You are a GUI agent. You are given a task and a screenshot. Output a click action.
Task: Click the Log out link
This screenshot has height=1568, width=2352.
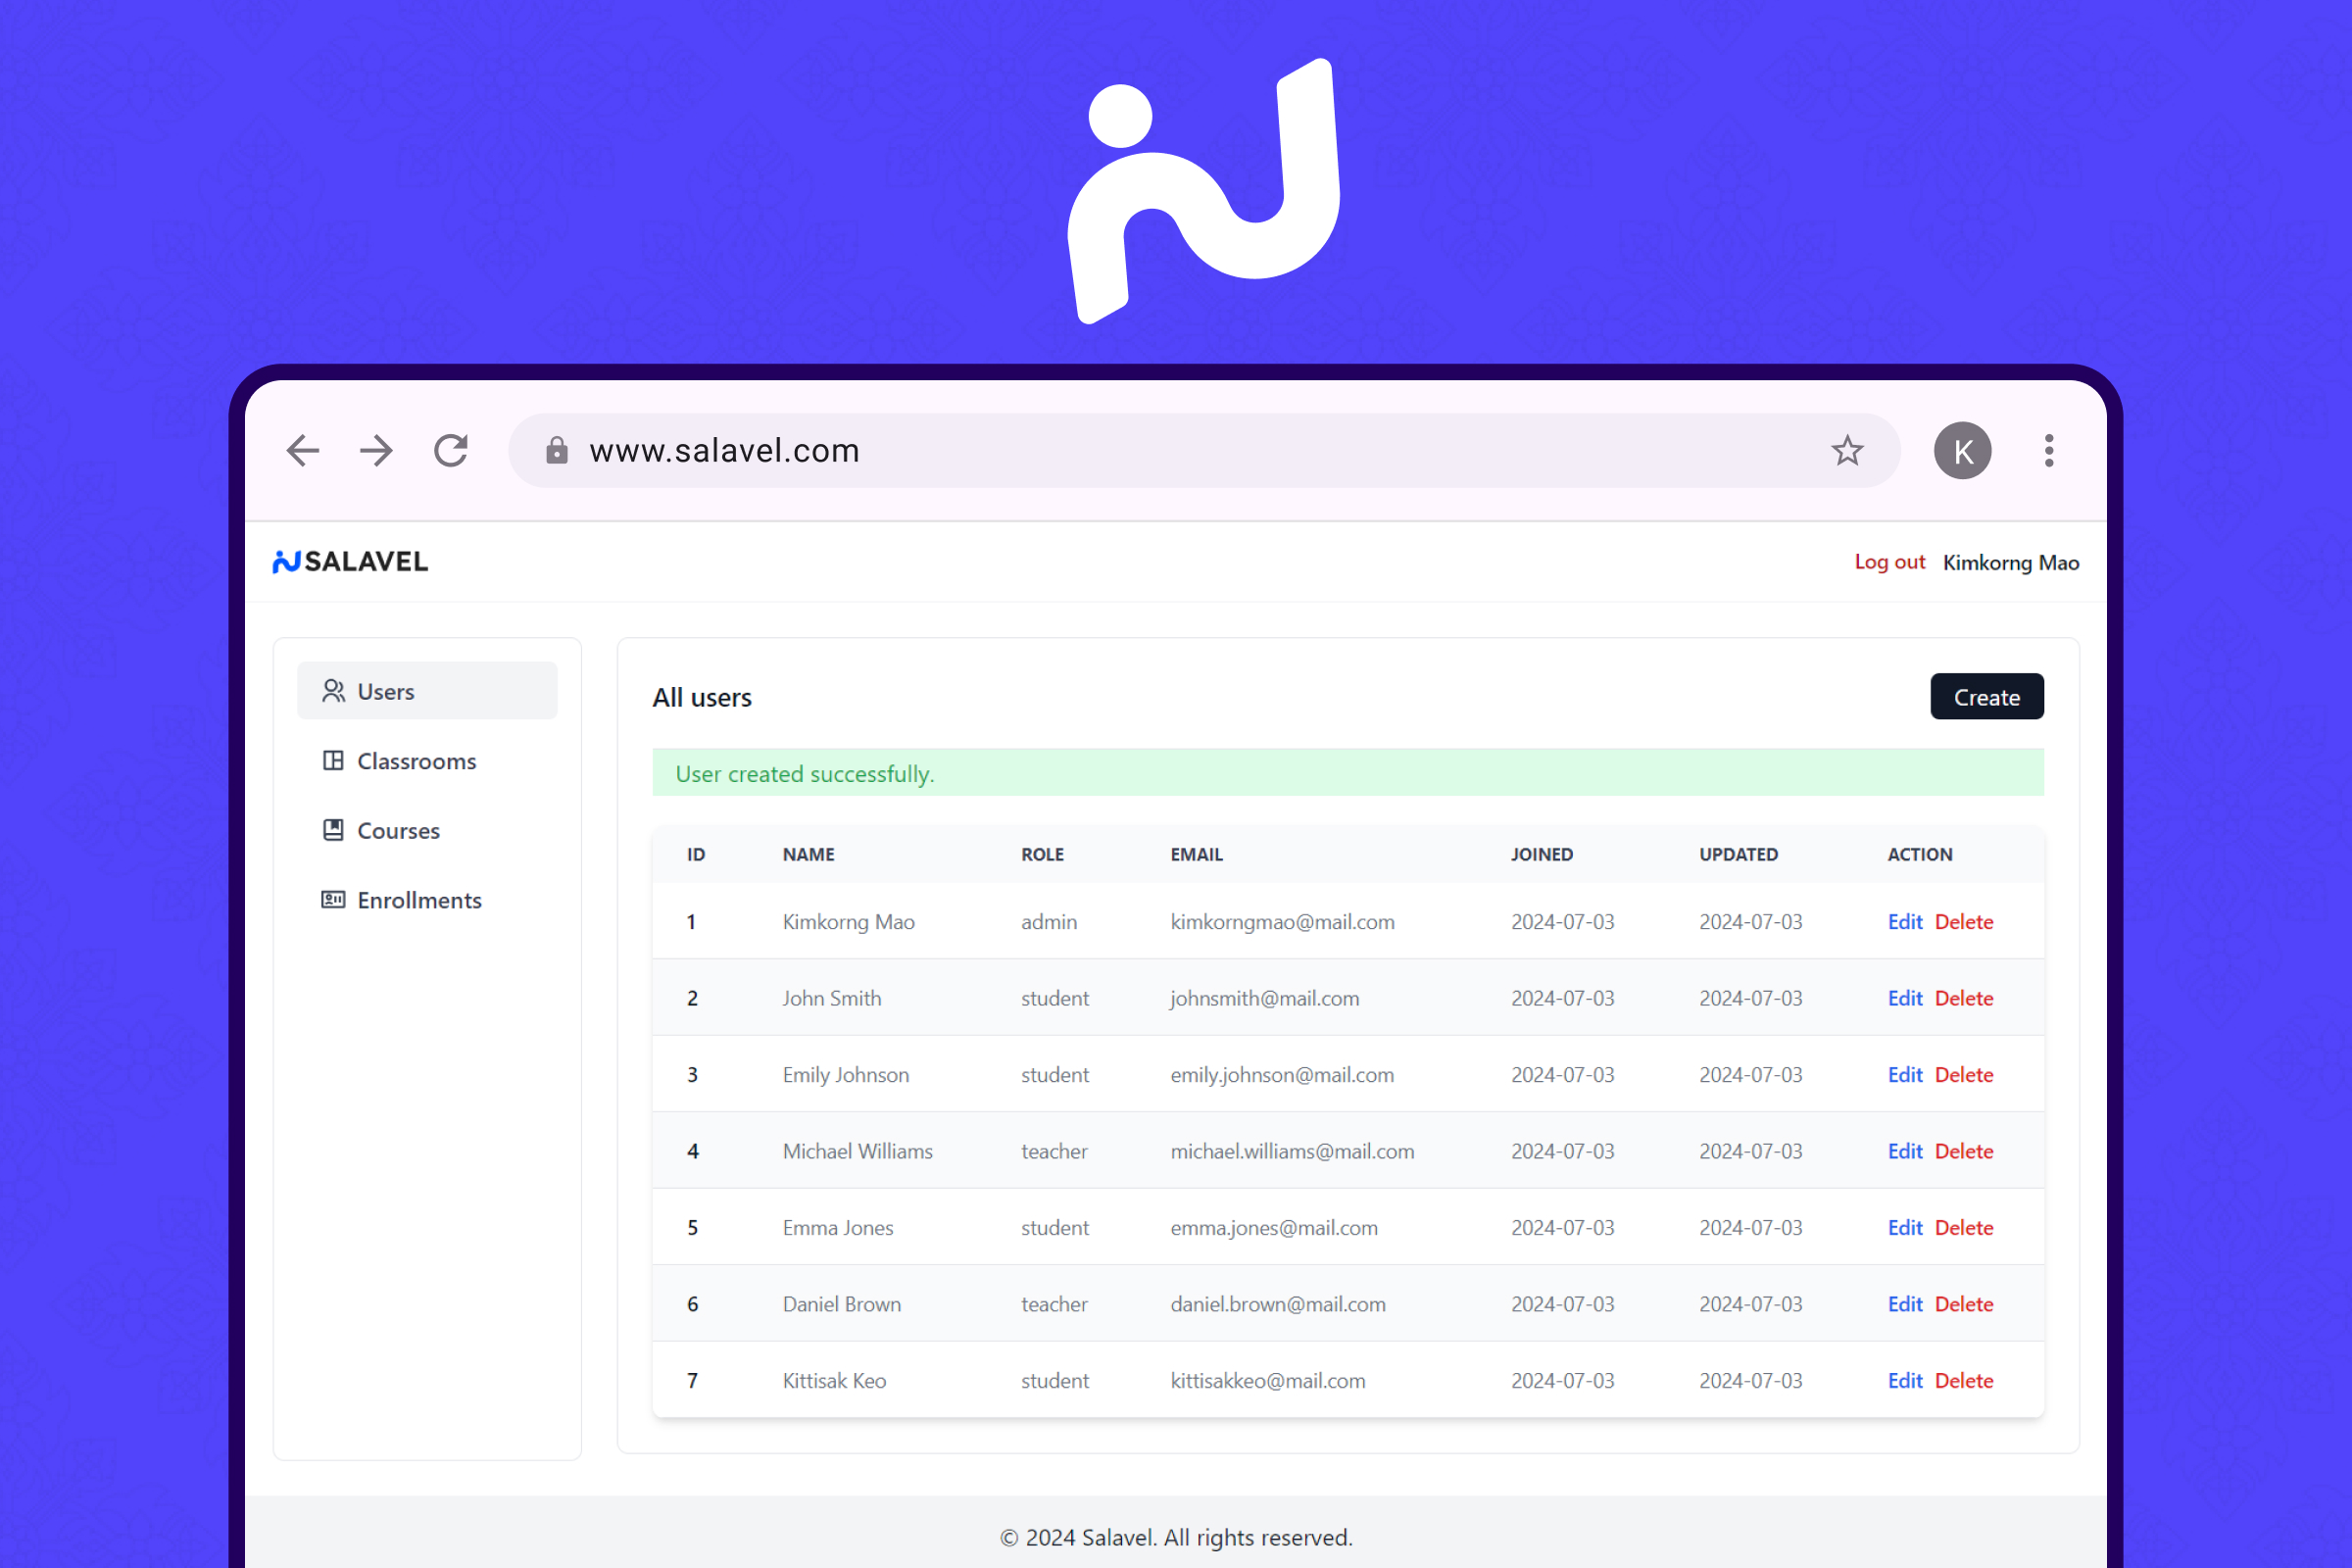pyautogui.click(x=1889, y=562)
